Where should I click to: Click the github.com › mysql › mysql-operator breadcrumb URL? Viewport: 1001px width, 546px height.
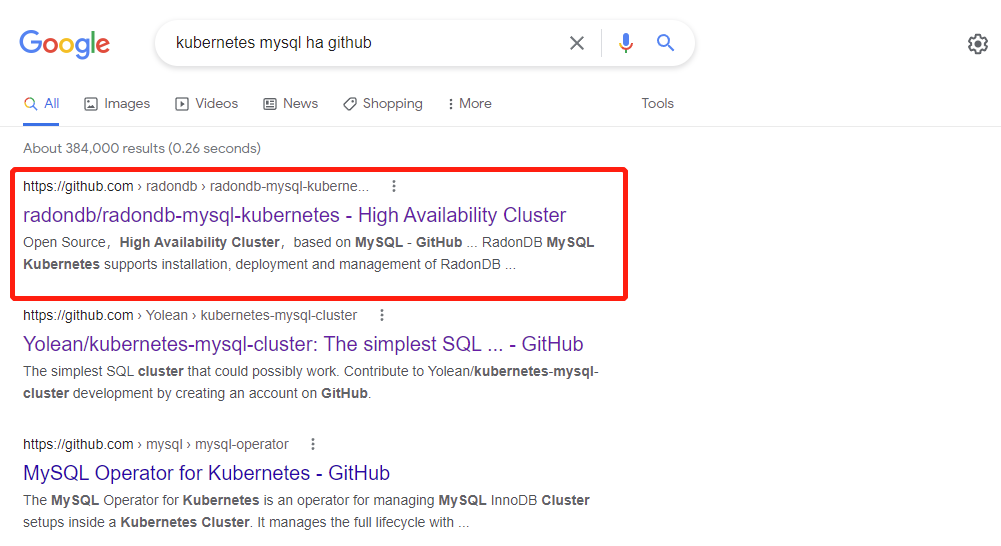pos(155,444)
